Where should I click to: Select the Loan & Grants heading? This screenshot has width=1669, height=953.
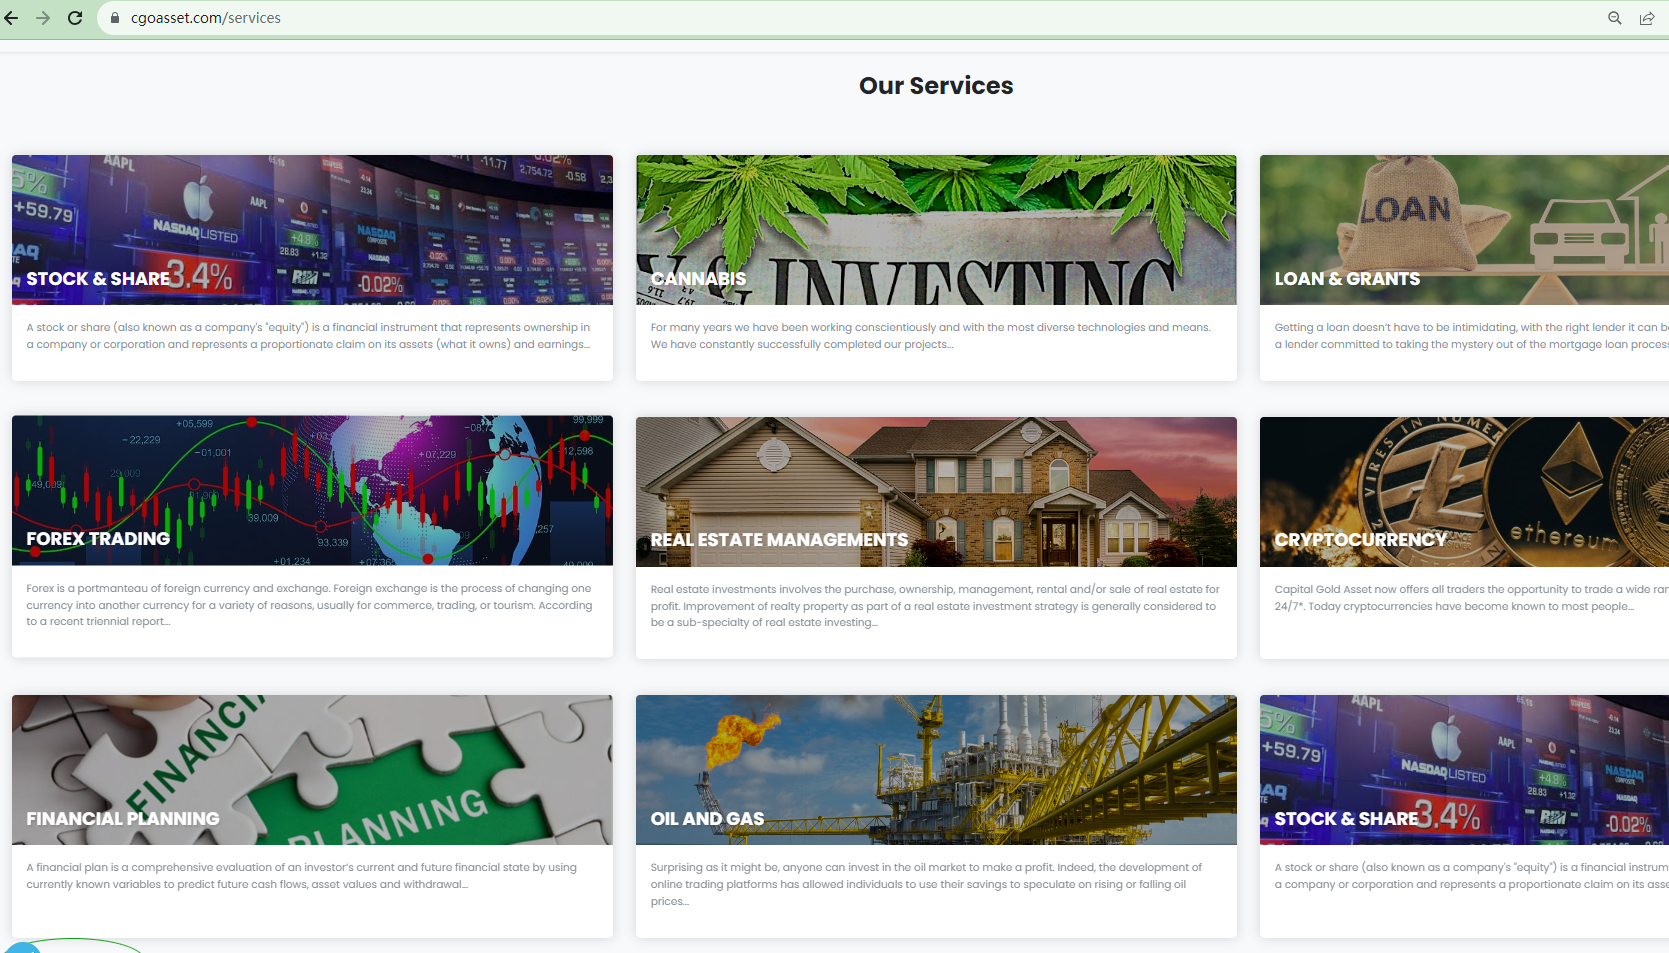(x=1346, y=279)
